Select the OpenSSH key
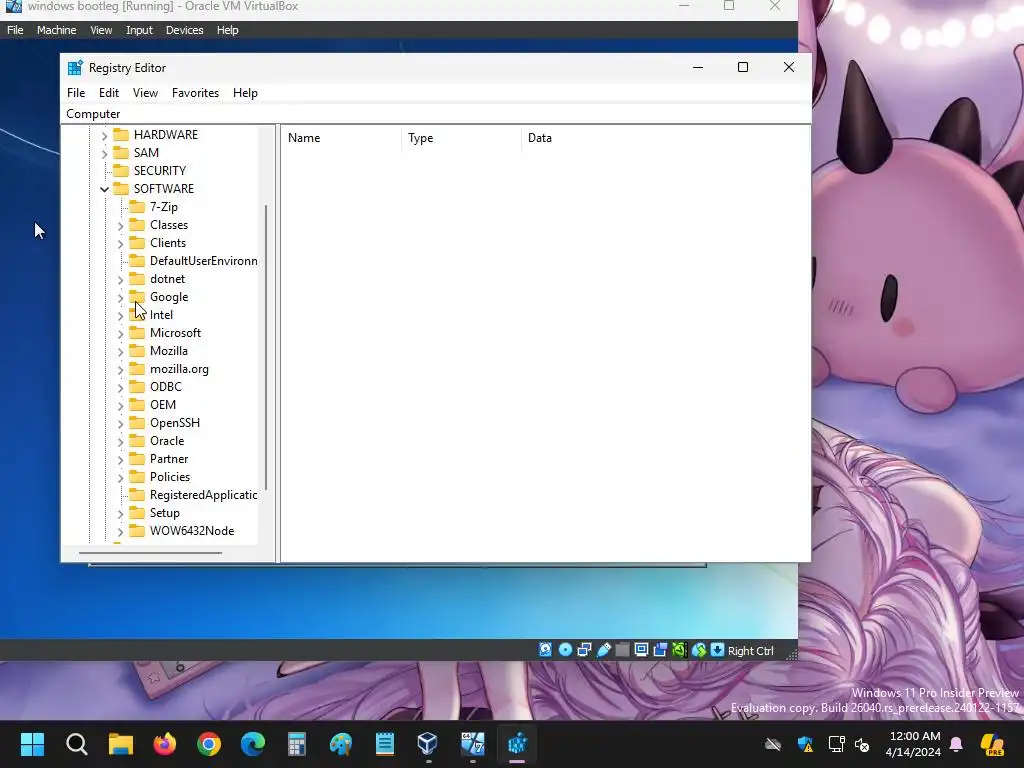 click(x=174, y=423)
